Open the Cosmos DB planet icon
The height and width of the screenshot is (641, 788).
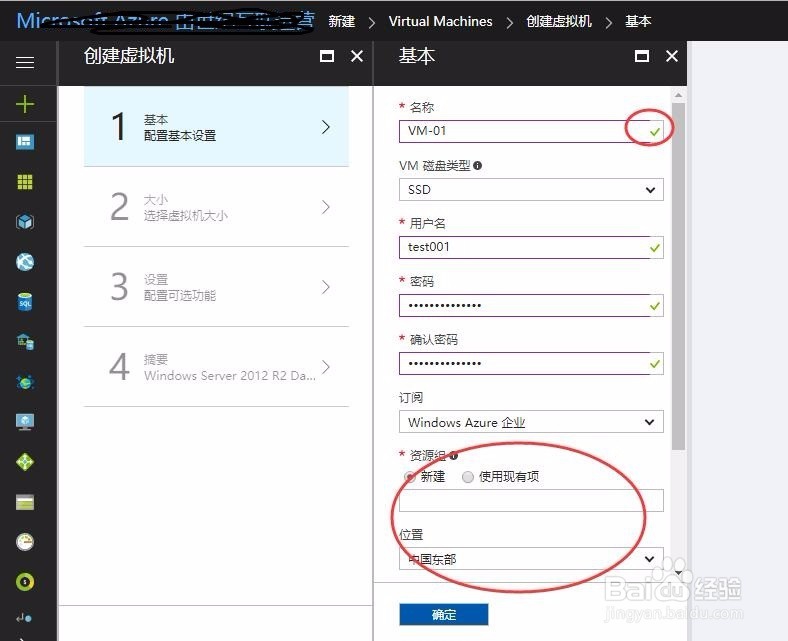25,382
